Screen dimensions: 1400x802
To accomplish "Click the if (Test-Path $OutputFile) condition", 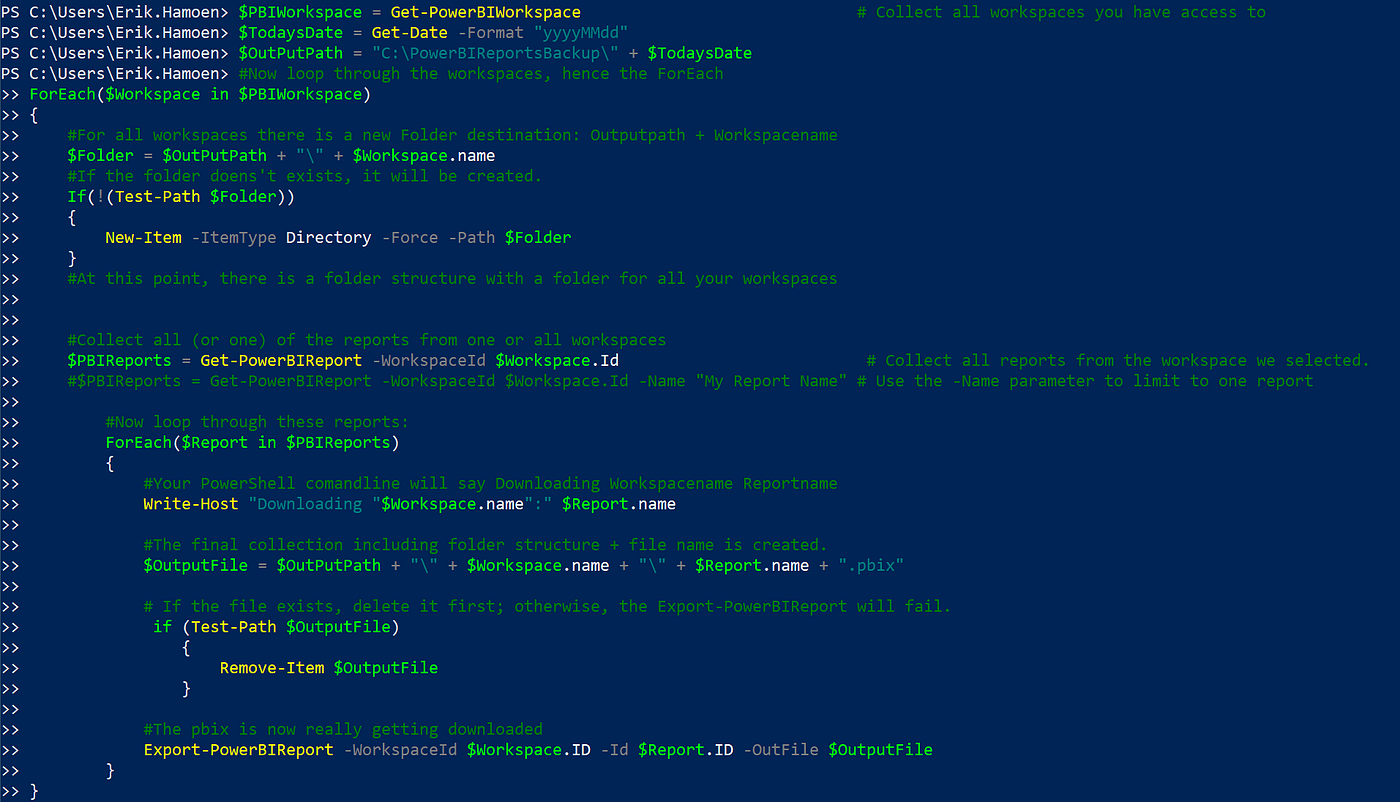I will [x=276, y=627].
